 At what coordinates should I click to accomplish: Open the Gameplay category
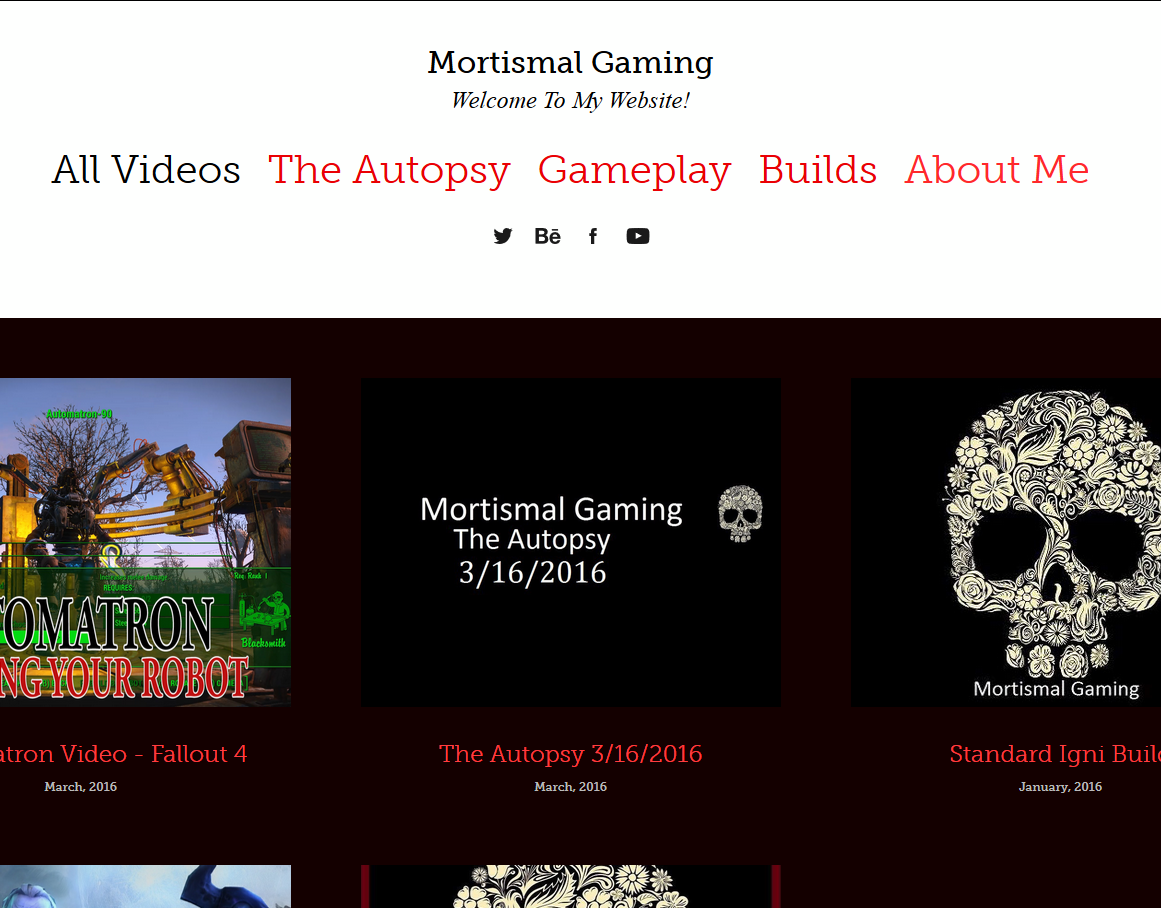[635, 170]
